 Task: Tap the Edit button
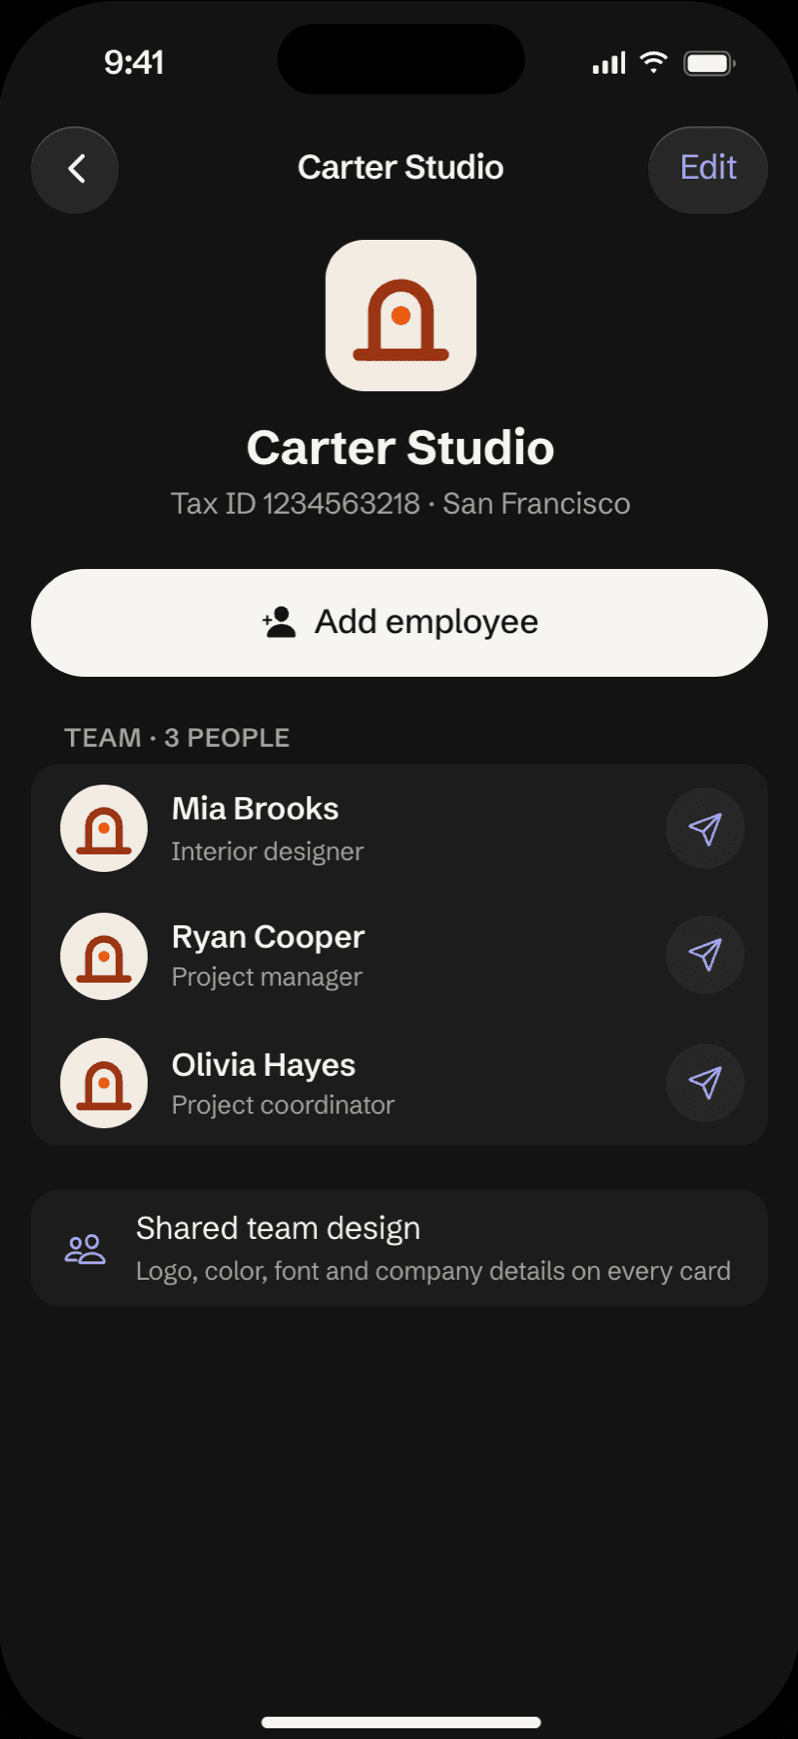pos(708,169)
